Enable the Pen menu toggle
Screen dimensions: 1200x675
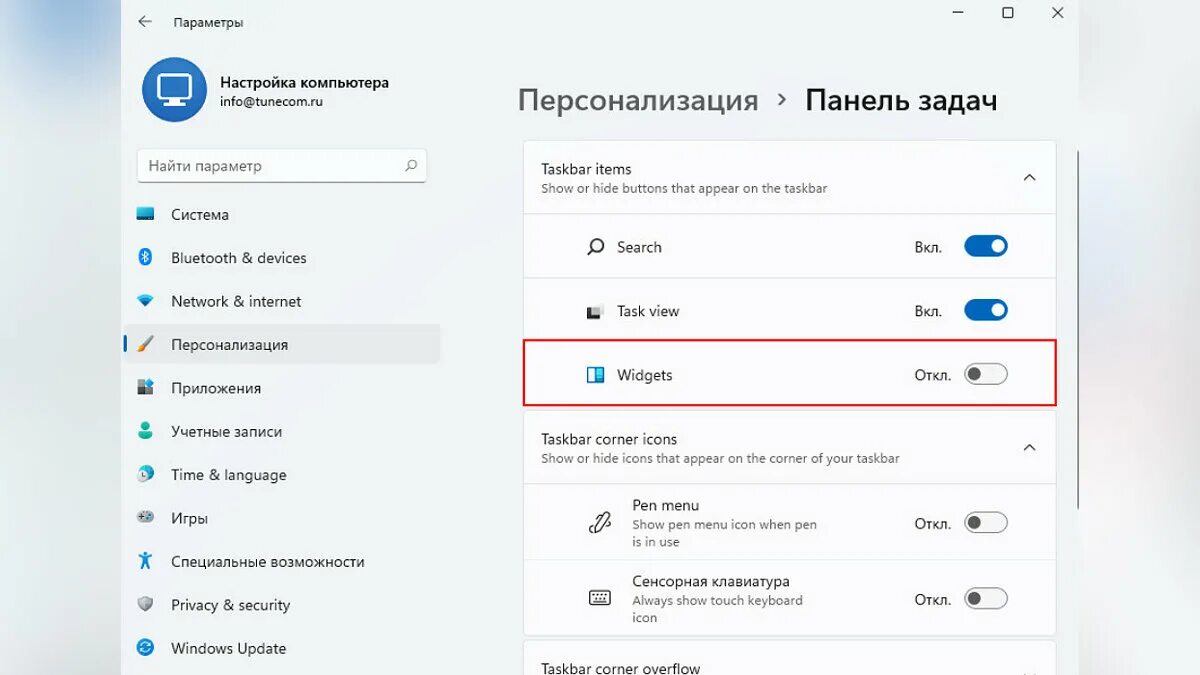[x=986, y=522]
